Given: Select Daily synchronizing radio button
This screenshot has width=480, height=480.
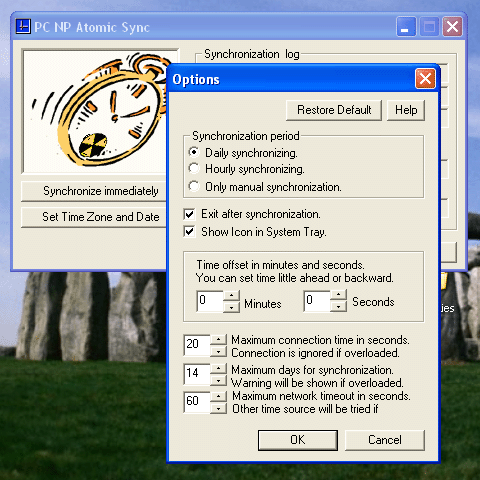Looking at the screenshot, I should (x=194, y=153).
